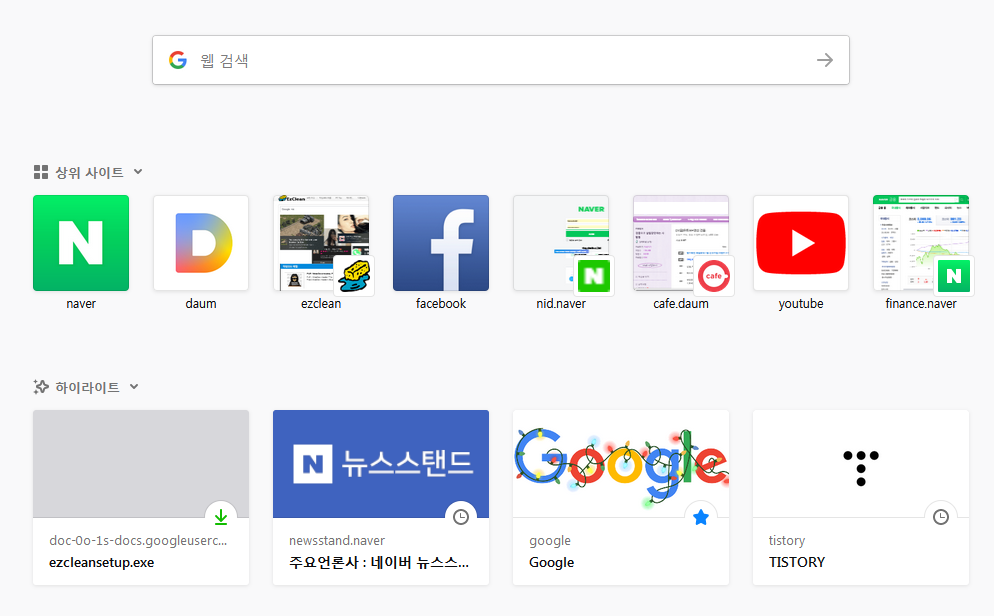
Task: Click the ezclean label text
Action: tap(321, 304)
